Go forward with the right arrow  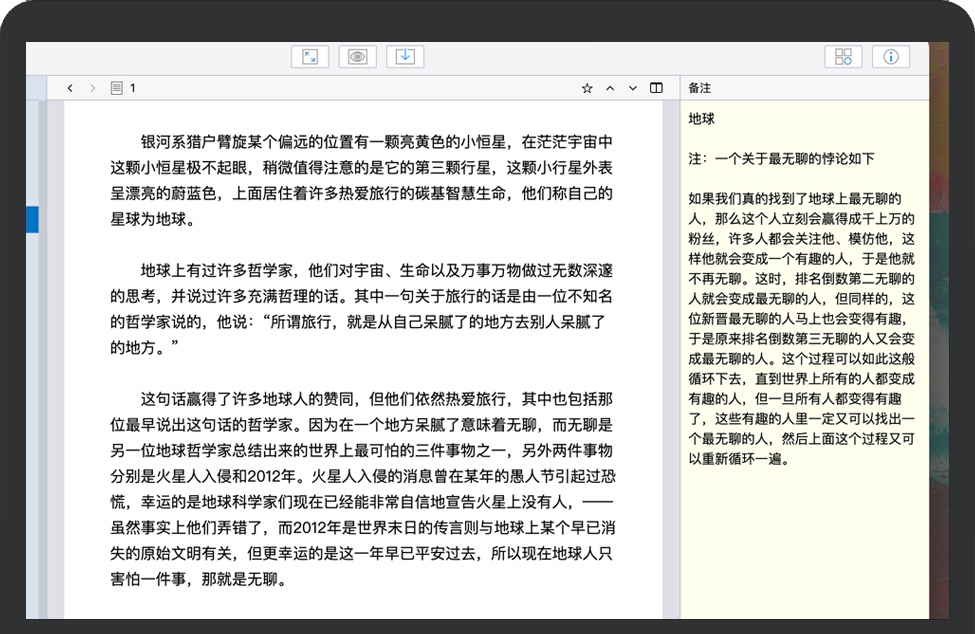click(93, 88)
